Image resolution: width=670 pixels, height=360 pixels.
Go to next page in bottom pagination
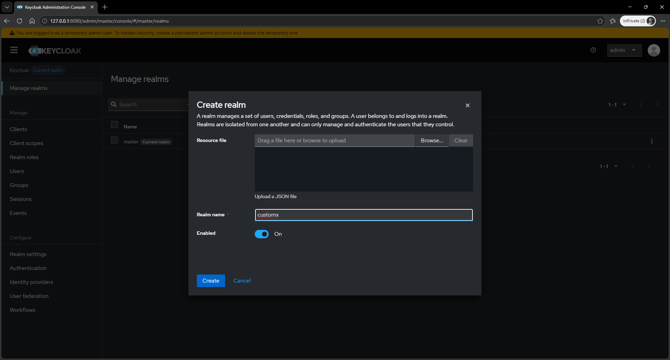tap(649, 166)
